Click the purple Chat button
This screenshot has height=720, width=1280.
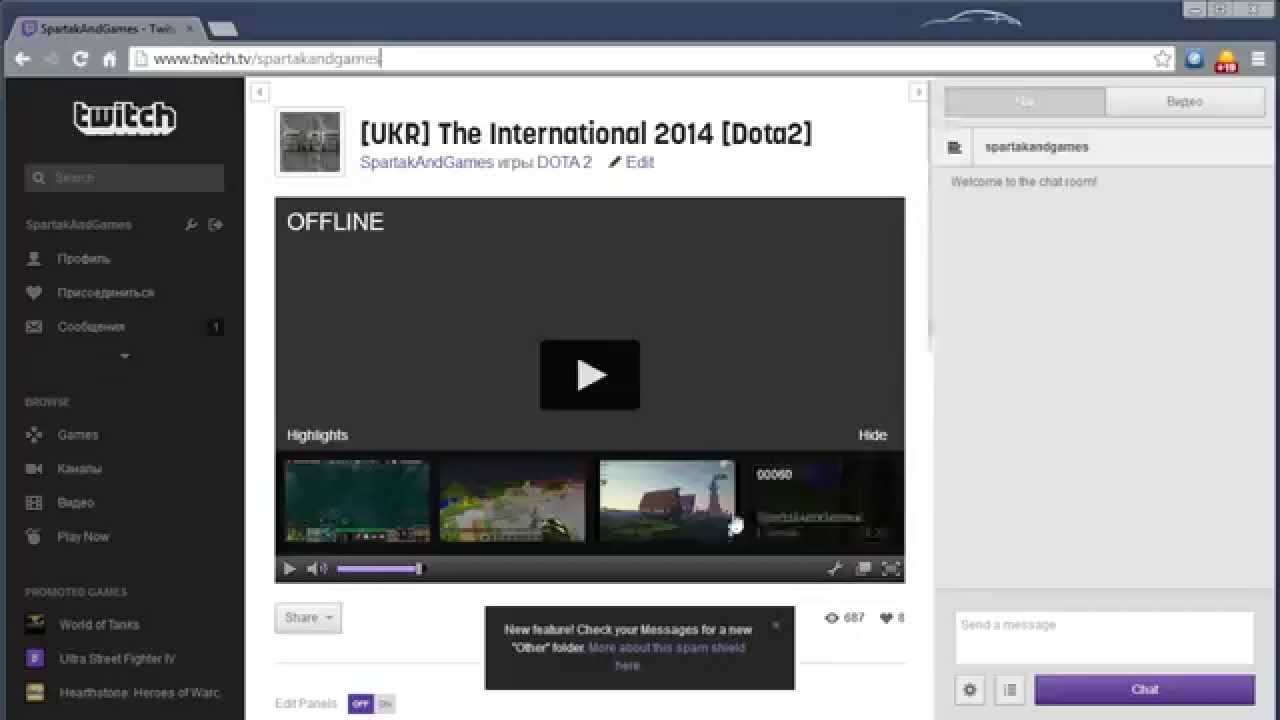coord(1145,690)
